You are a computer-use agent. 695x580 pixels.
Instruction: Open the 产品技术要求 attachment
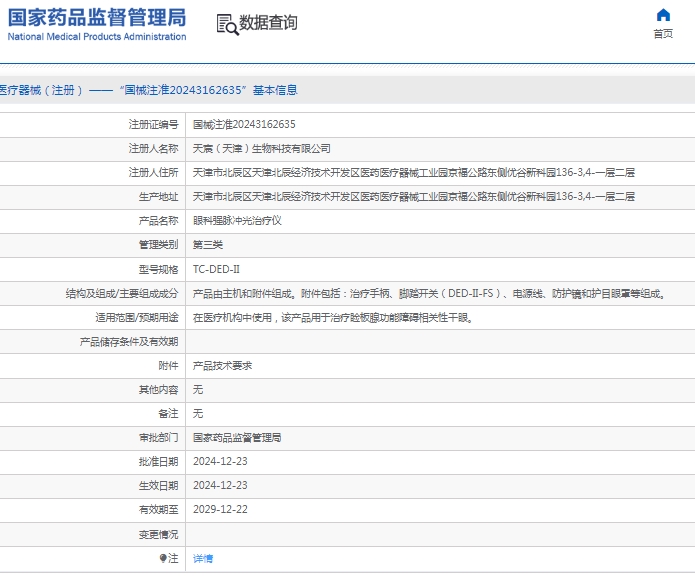(x=223, y=366)
